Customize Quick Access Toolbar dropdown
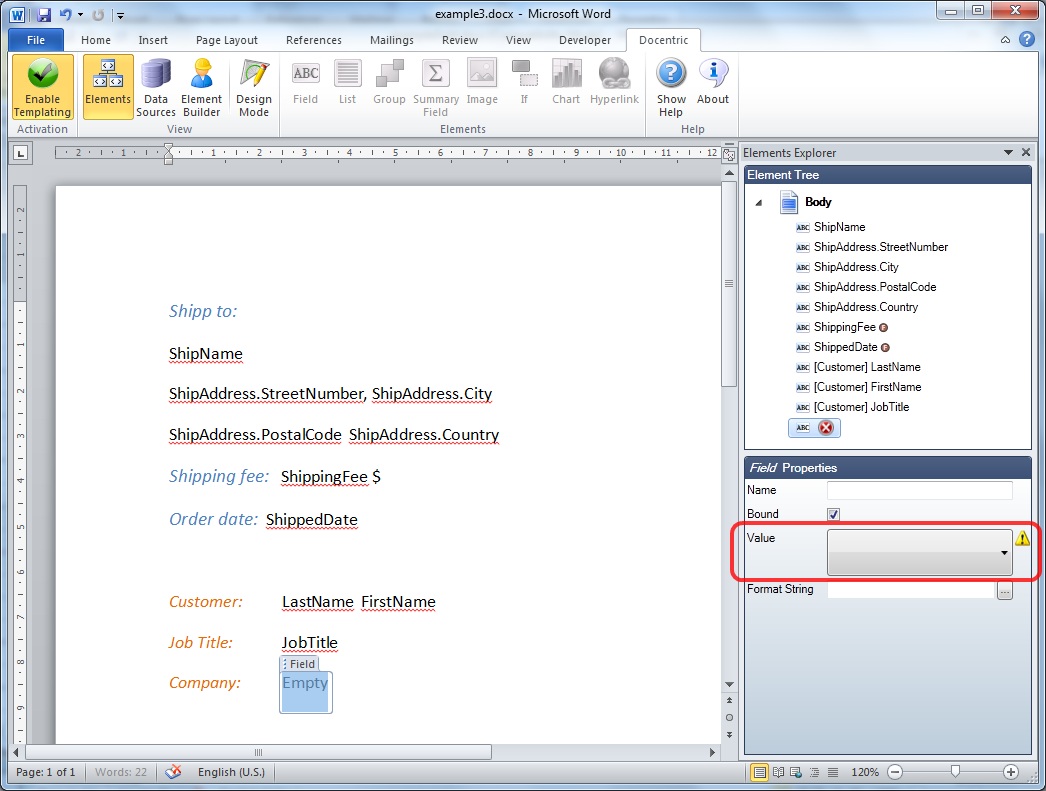Screen dimensions: 1046x791 tap(121, 15)
